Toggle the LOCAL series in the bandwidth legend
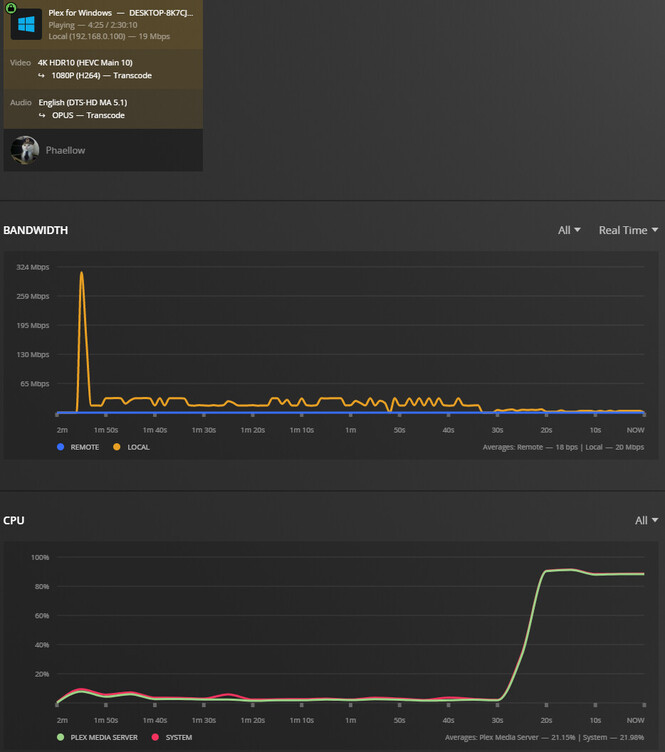Viewport: 665px width, 752px height. (131, 447)
